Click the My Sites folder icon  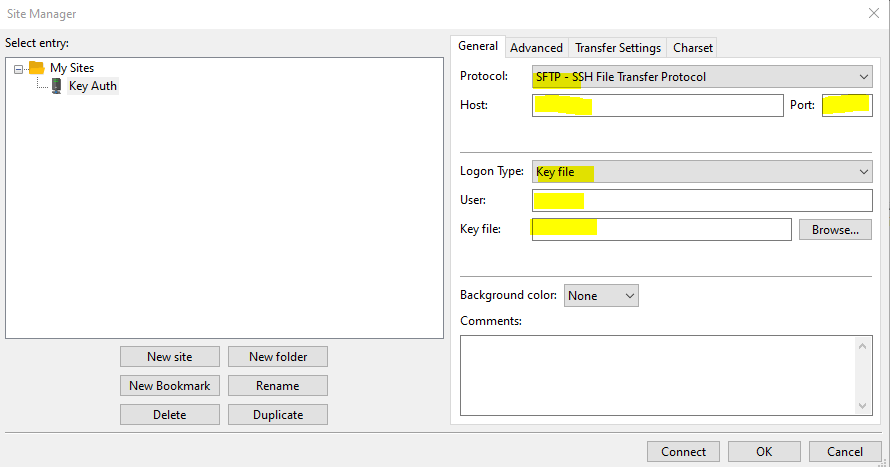(36, 68)
